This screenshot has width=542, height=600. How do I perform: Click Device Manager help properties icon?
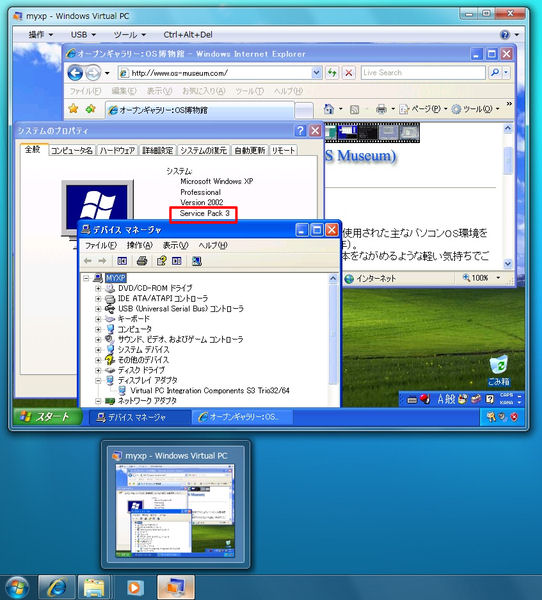(x=161, y=261)
